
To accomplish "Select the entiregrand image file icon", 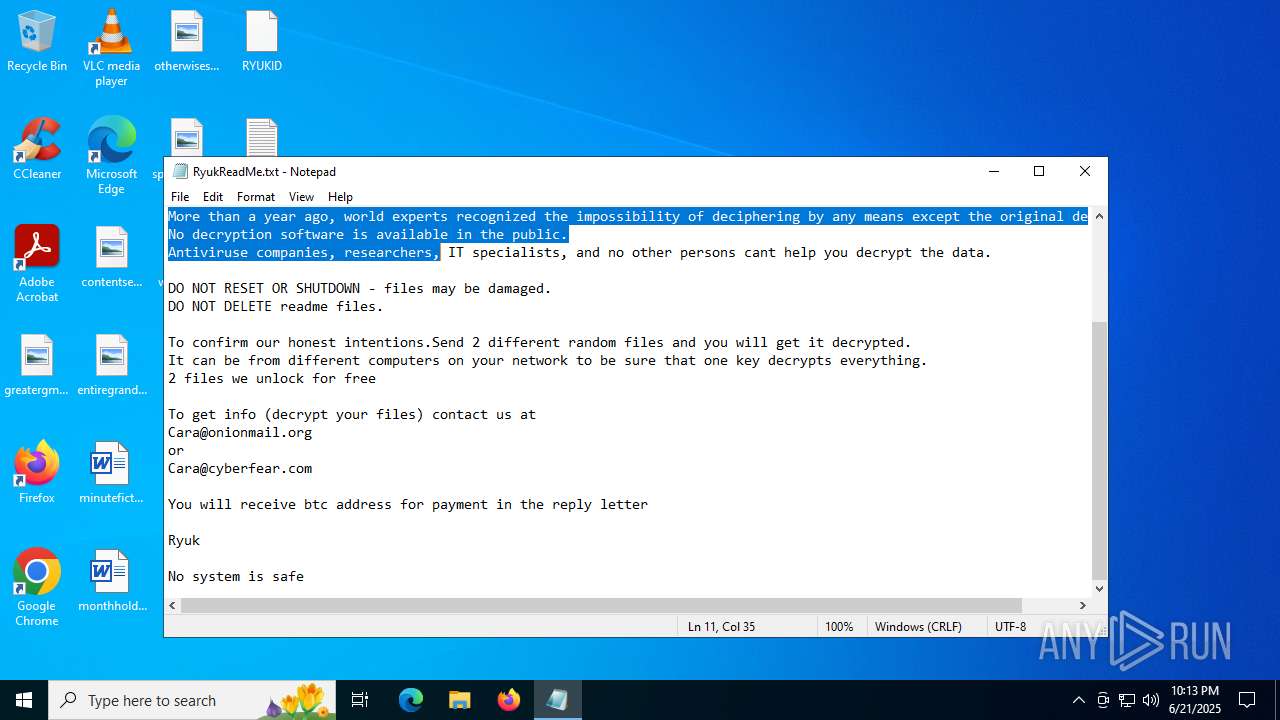I will tap(111, 366).
